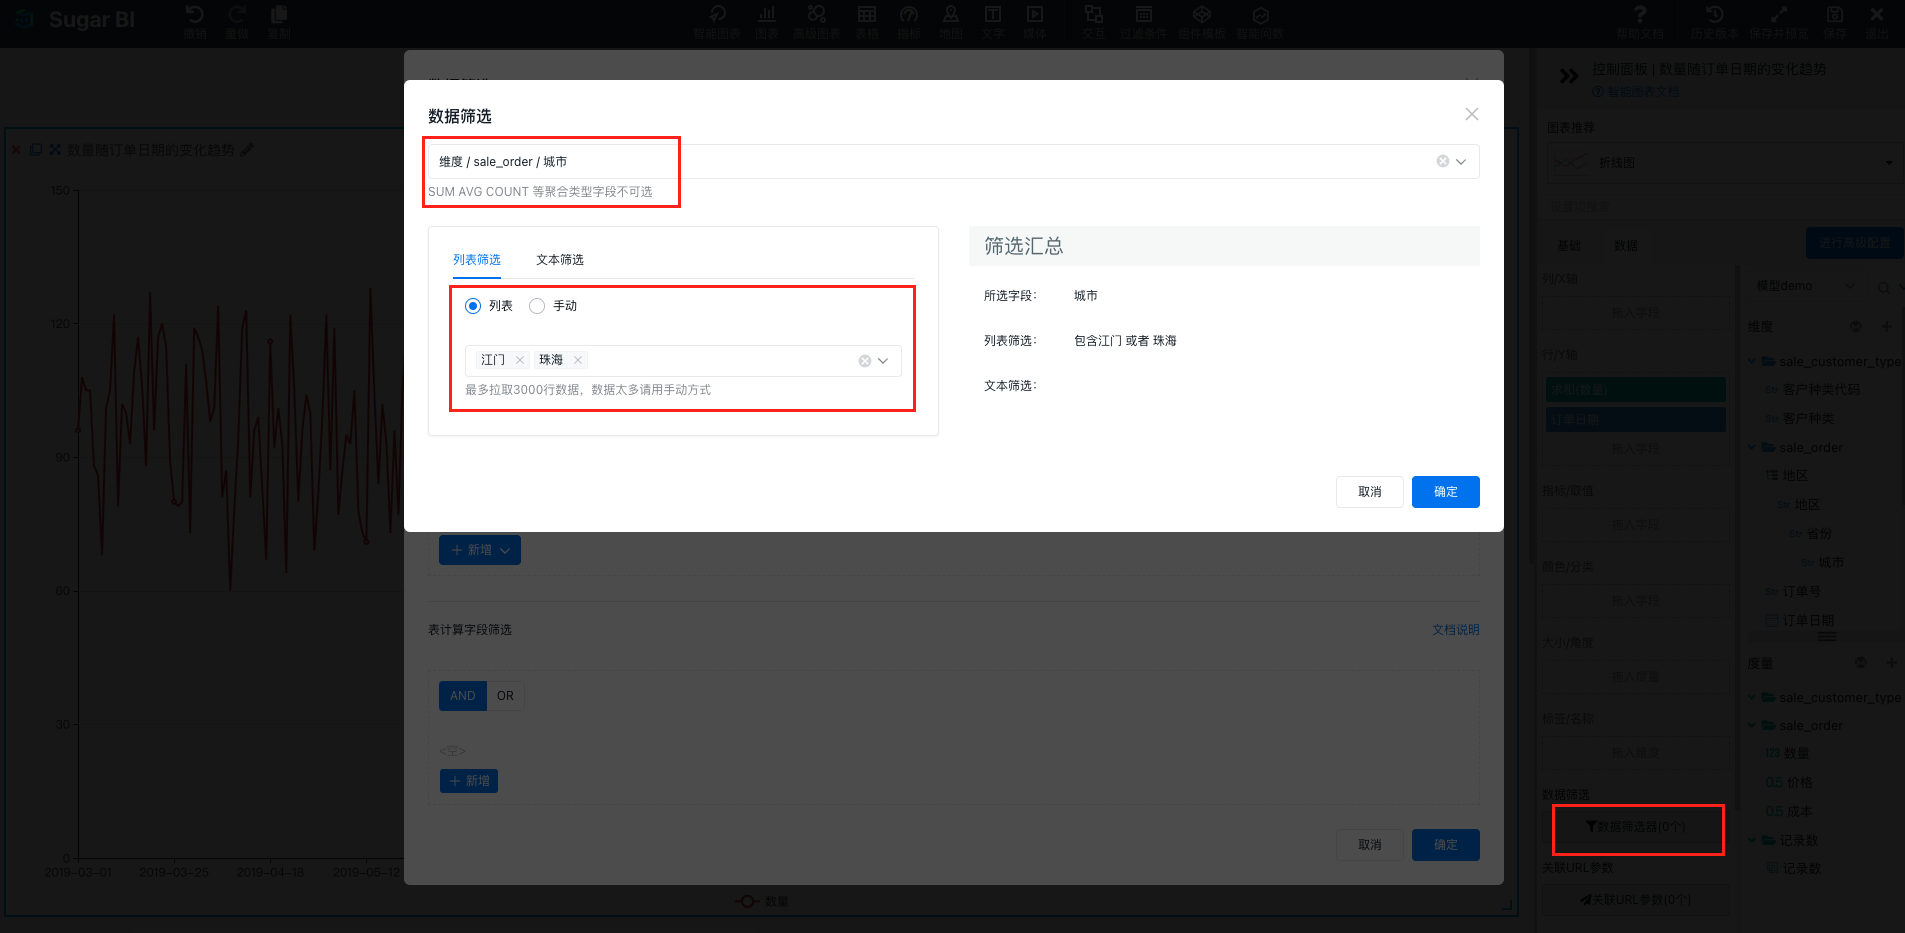
Task: Open the 模型demo model dropdown
Action: coord(1805,286)
